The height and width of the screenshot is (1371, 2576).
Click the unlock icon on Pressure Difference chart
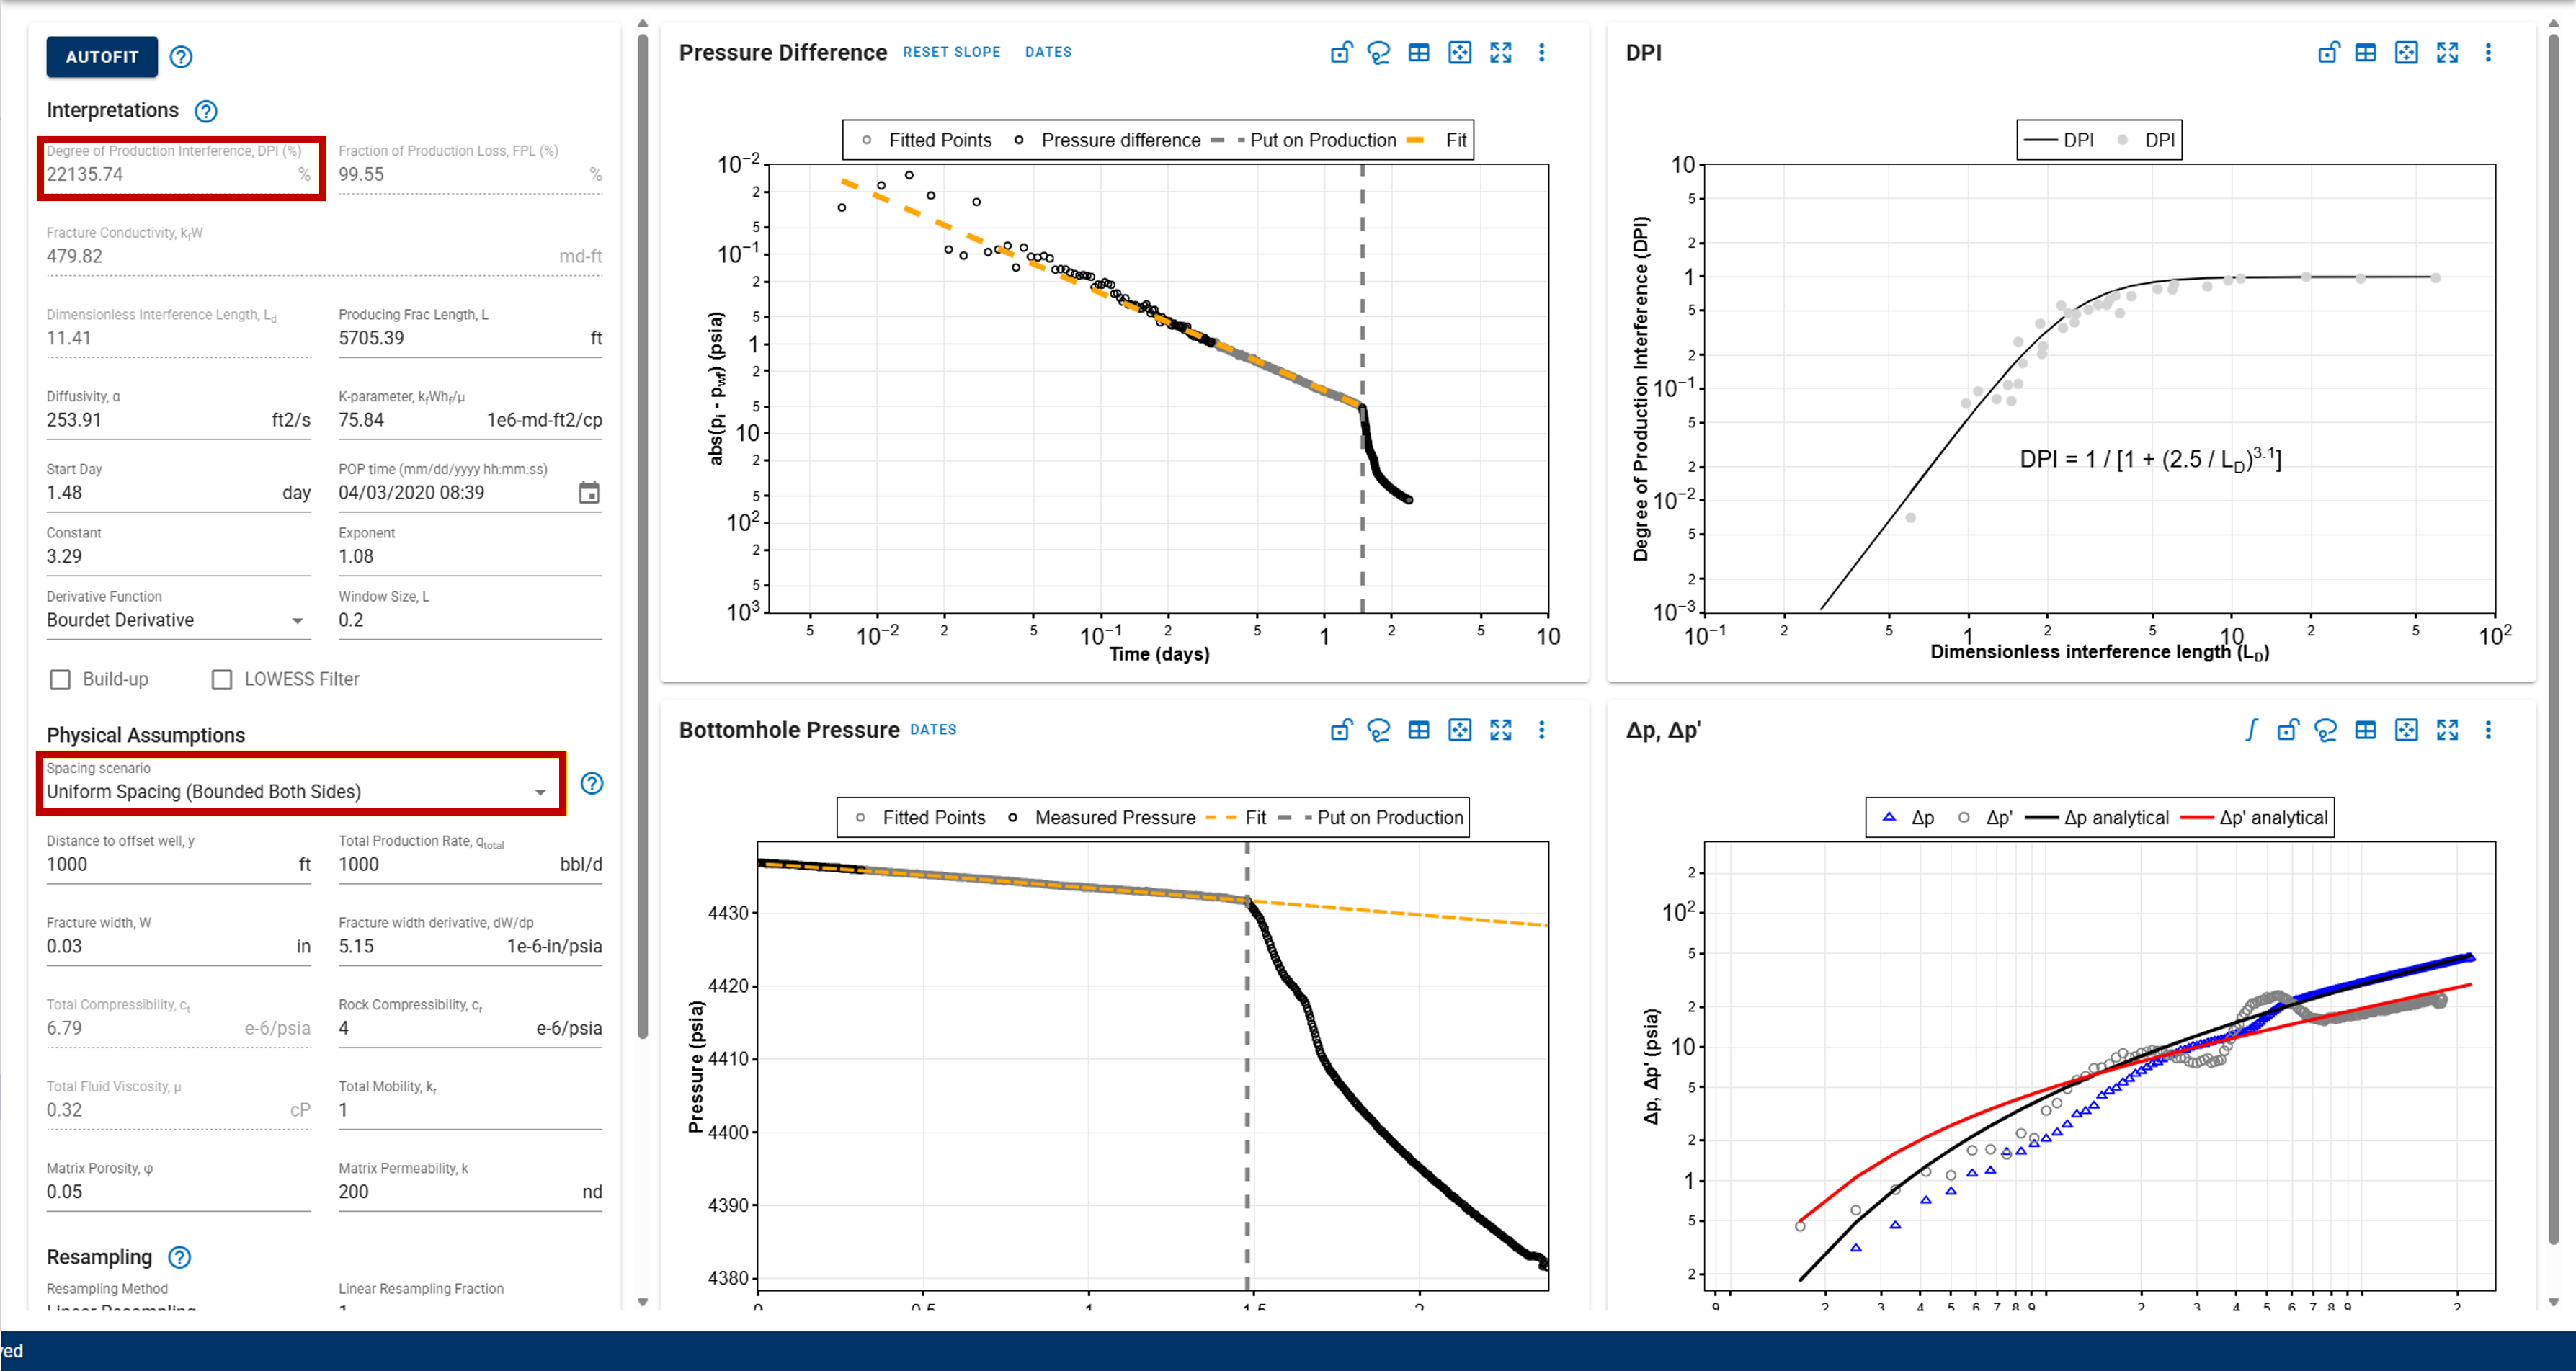coord(1341,52)
